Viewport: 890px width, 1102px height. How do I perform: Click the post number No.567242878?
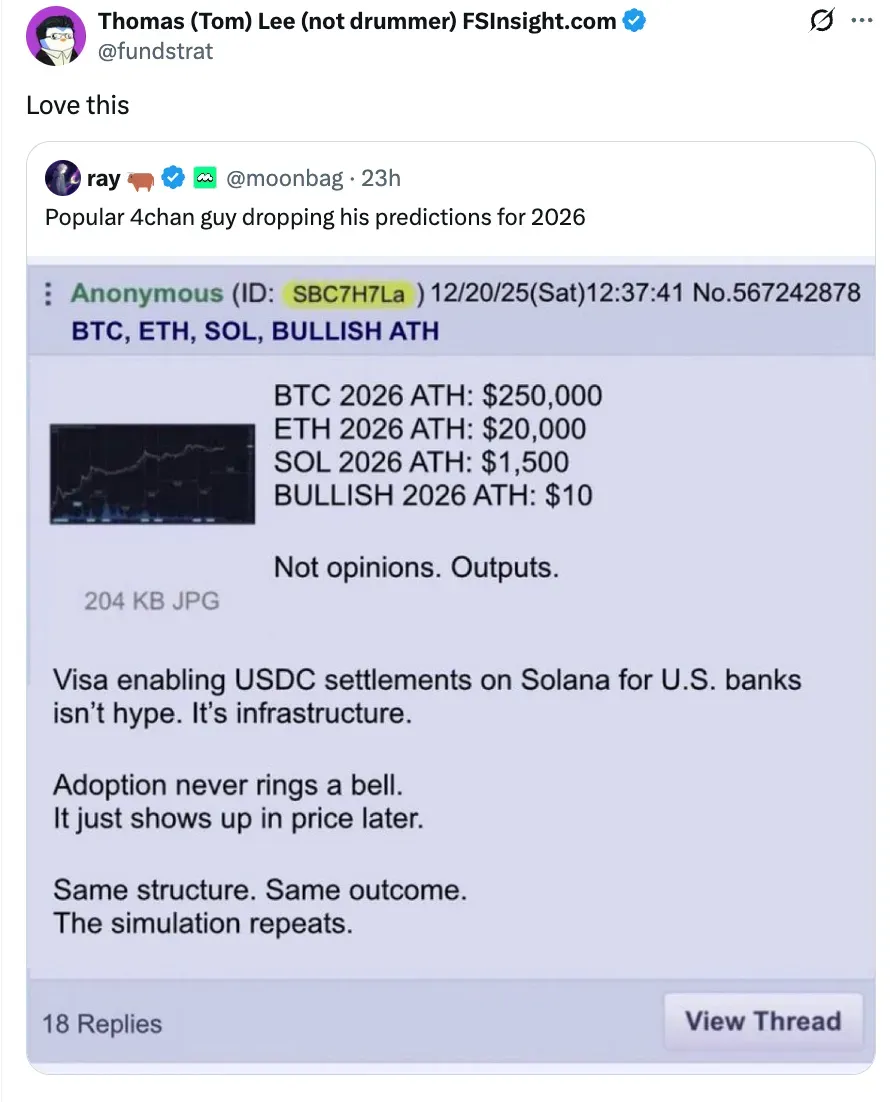click(779, 293)
